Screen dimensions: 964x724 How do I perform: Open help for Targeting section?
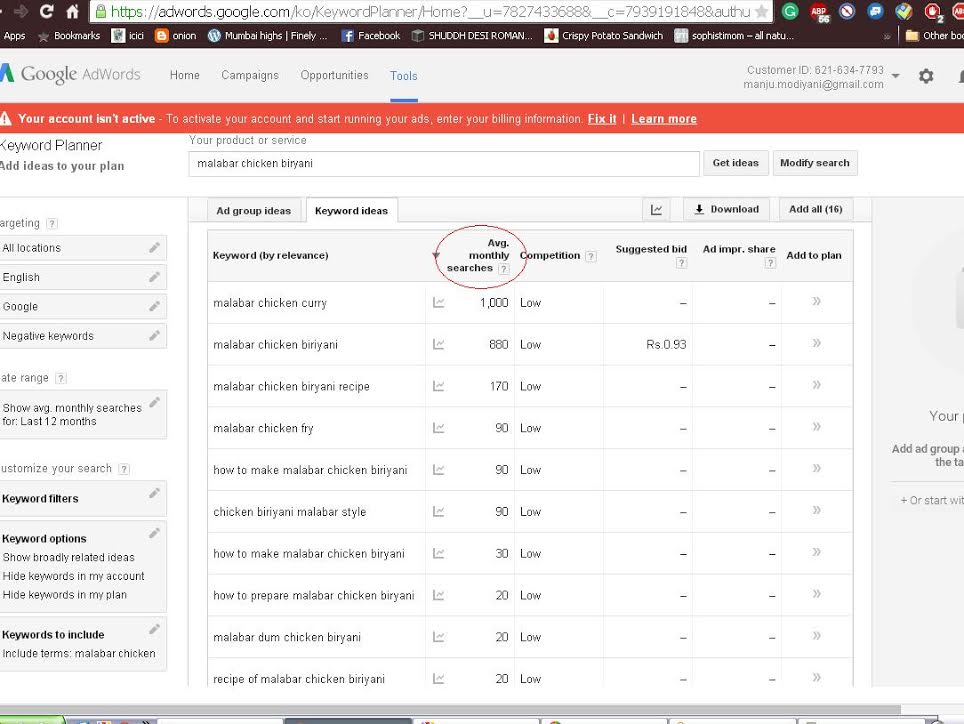(52, 223)
